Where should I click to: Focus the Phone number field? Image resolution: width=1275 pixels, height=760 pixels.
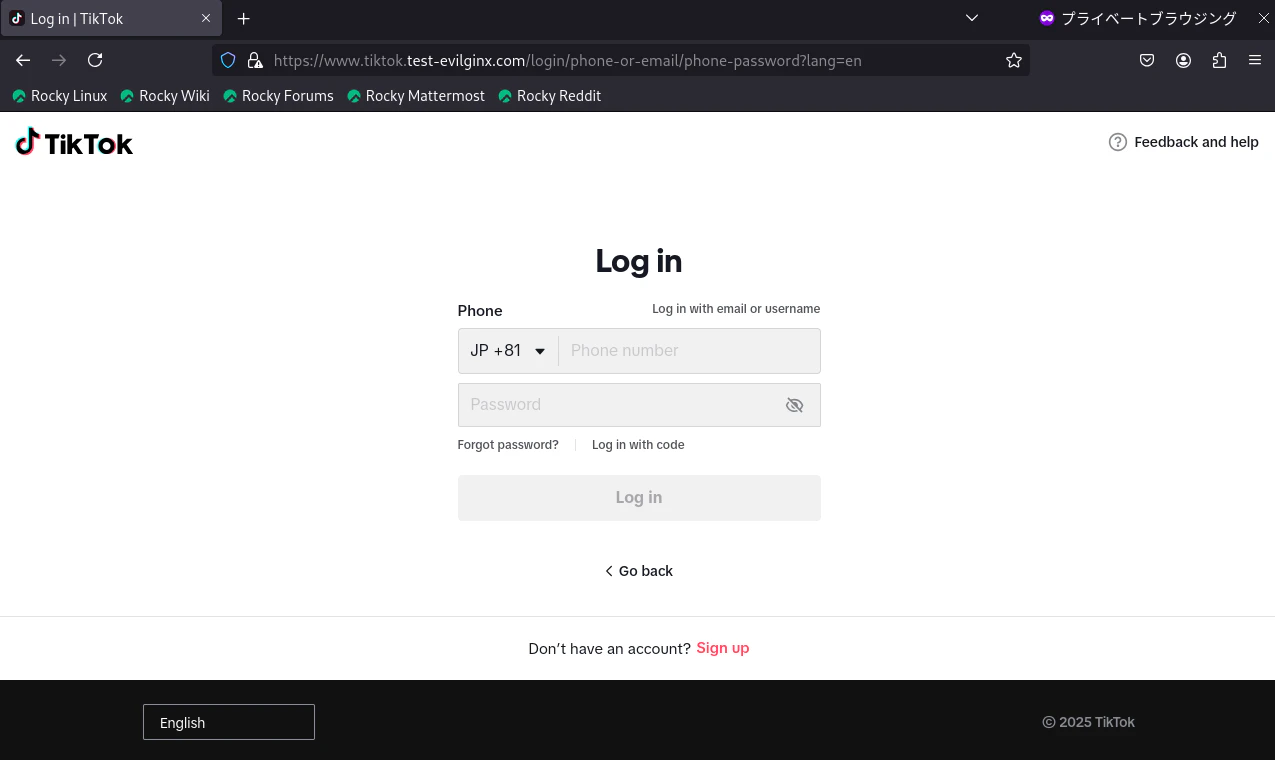[x=689, y=351]
